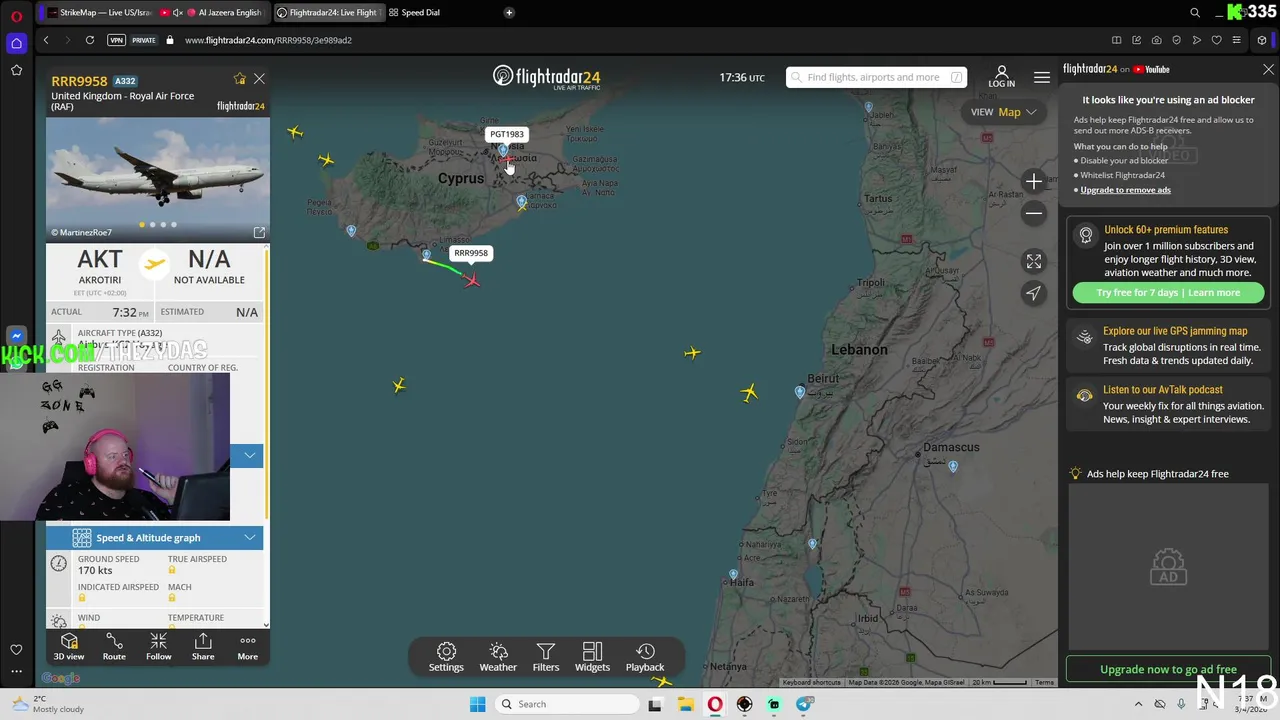Bookmark flight RRR9958 with the star
1280x720 pixels.
coord(239,79)
